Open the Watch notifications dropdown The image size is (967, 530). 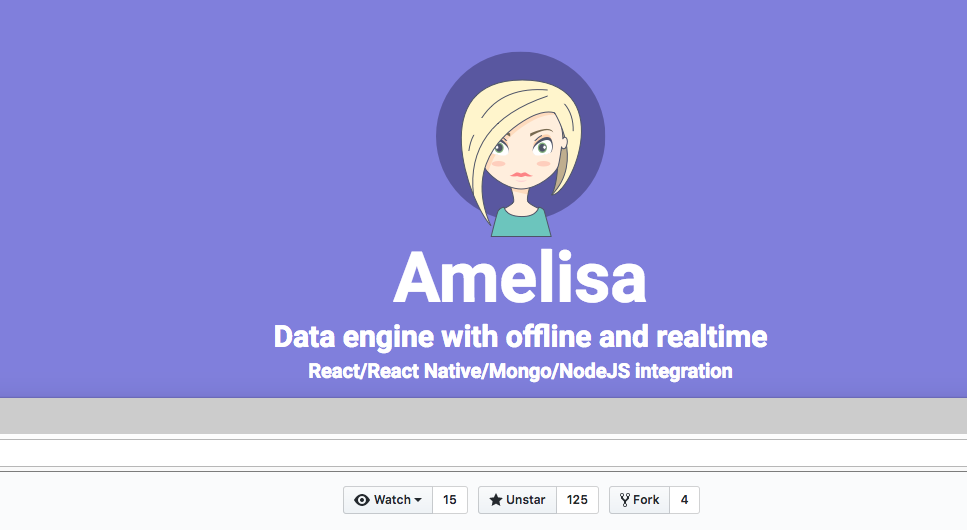pyautogui.click(x=388, y=500)
